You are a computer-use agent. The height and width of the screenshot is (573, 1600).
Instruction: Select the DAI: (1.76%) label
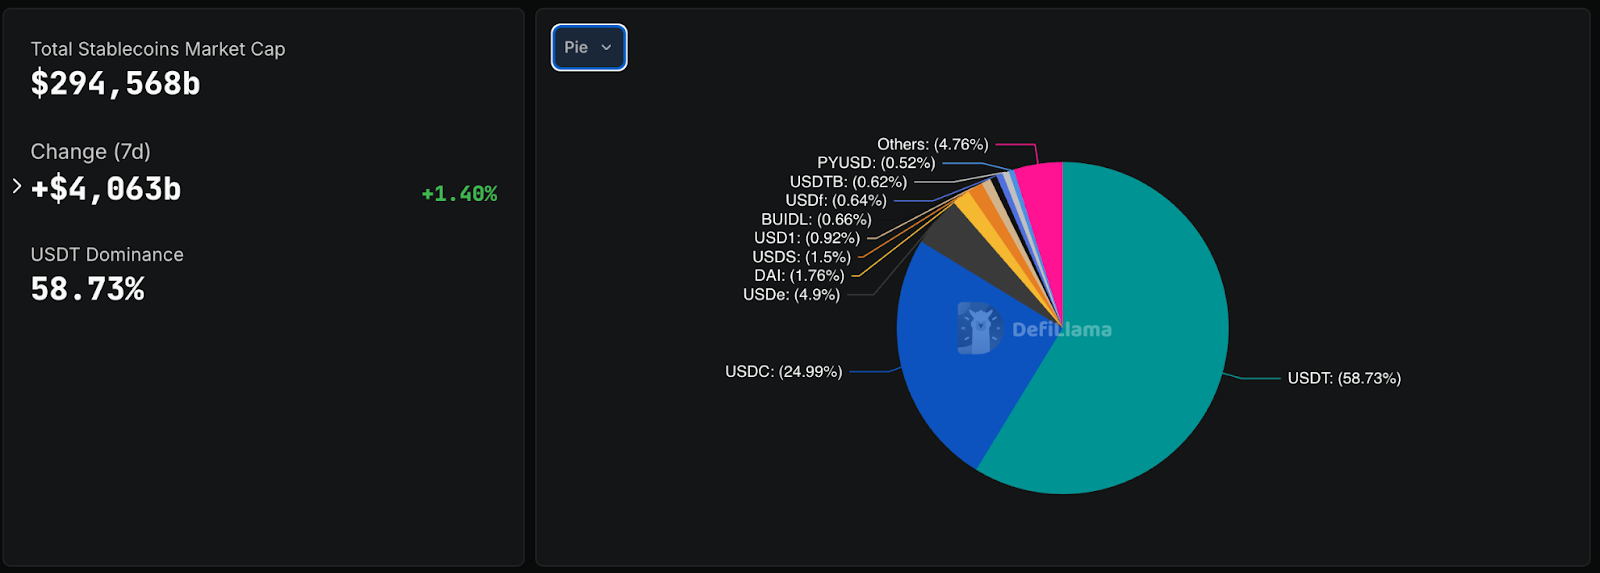(799, 275)
